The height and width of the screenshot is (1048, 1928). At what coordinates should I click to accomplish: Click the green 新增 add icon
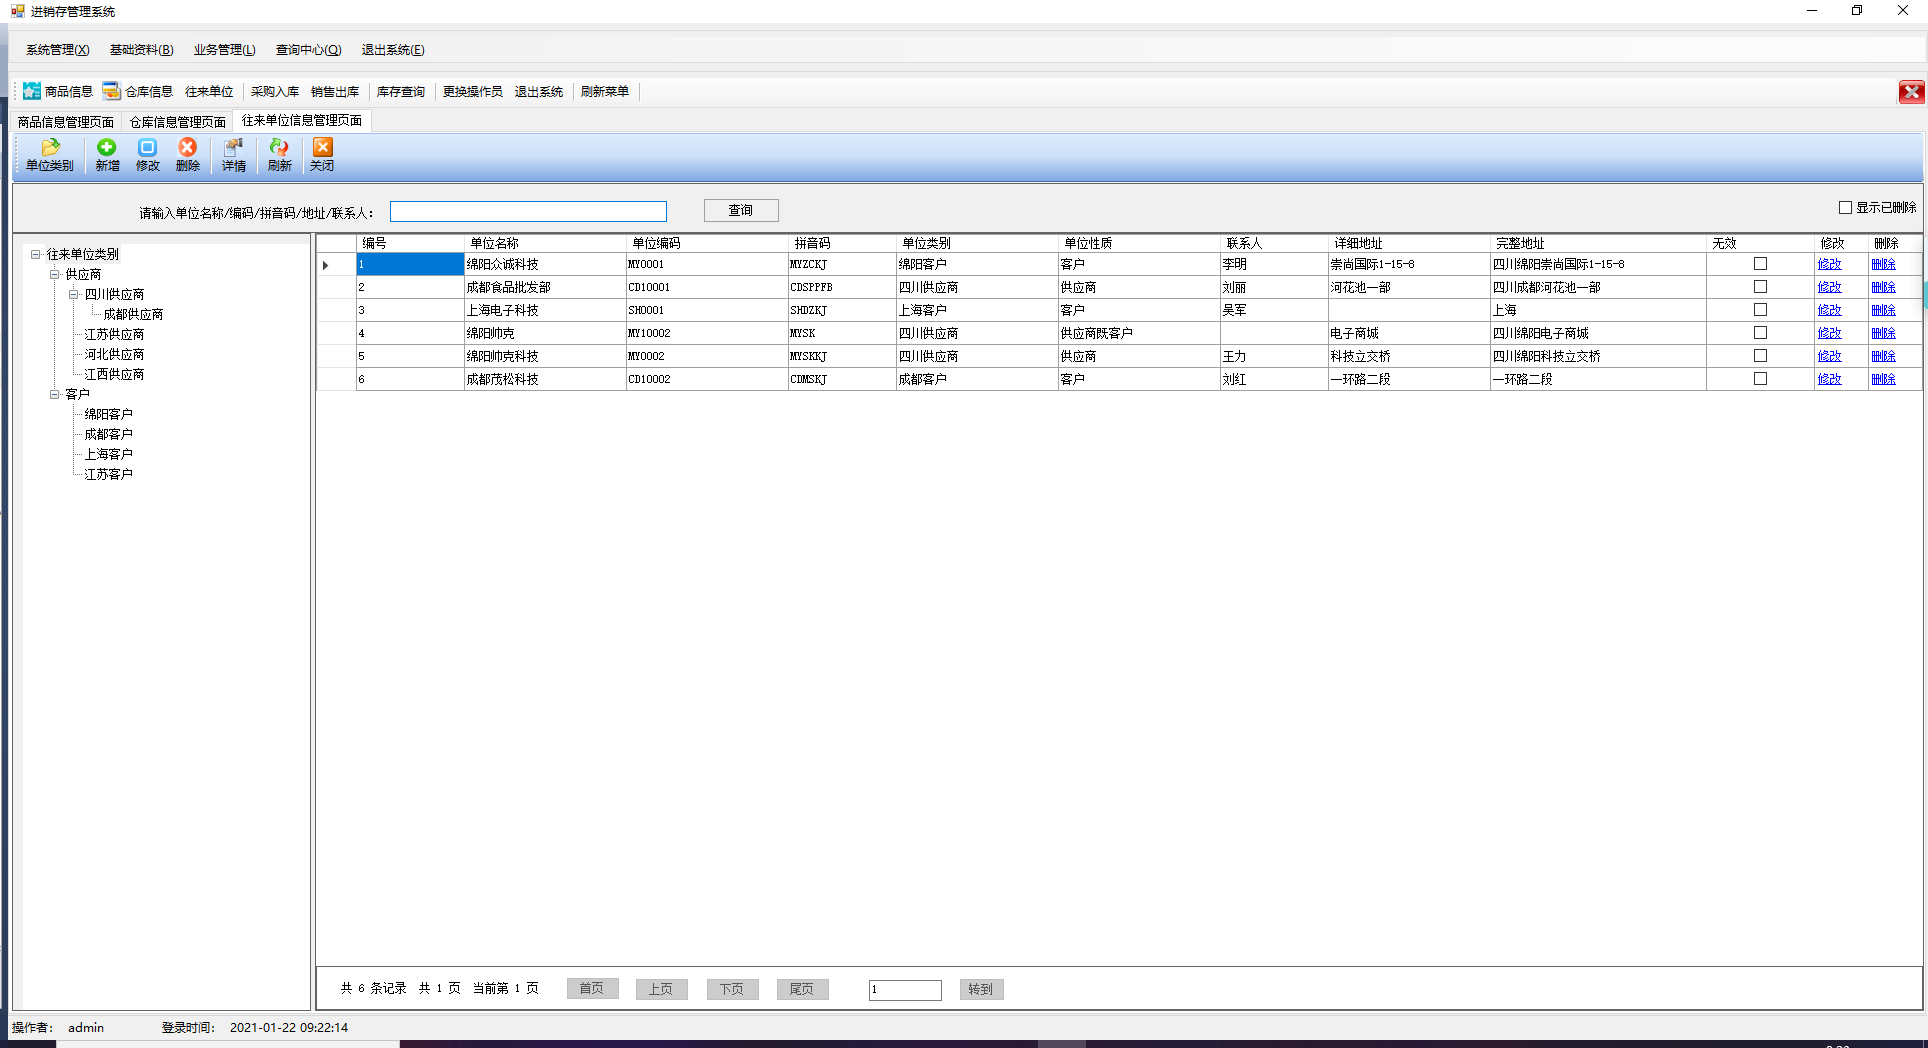pyautogui.click(x=107, y=147)
